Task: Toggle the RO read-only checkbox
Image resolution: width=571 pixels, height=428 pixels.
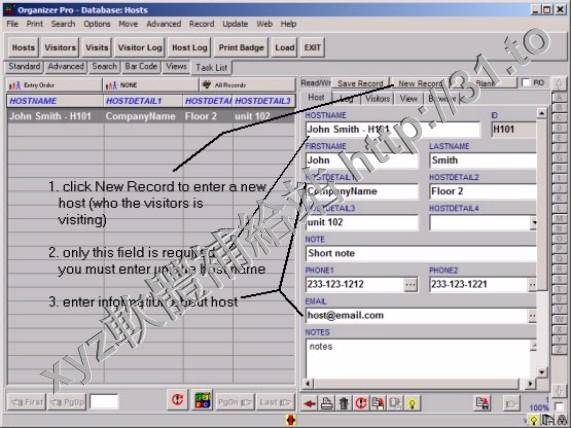Action: (x=526, y=83)
